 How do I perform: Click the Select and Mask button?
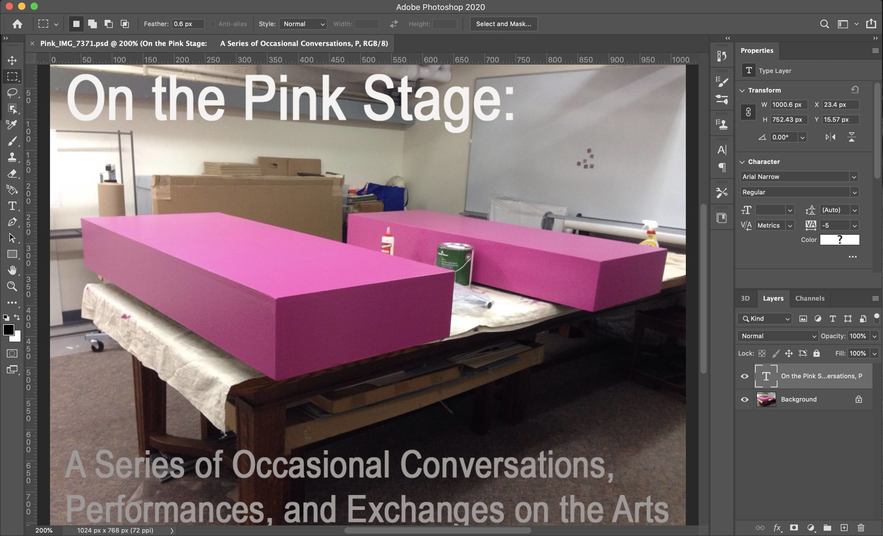505,23
